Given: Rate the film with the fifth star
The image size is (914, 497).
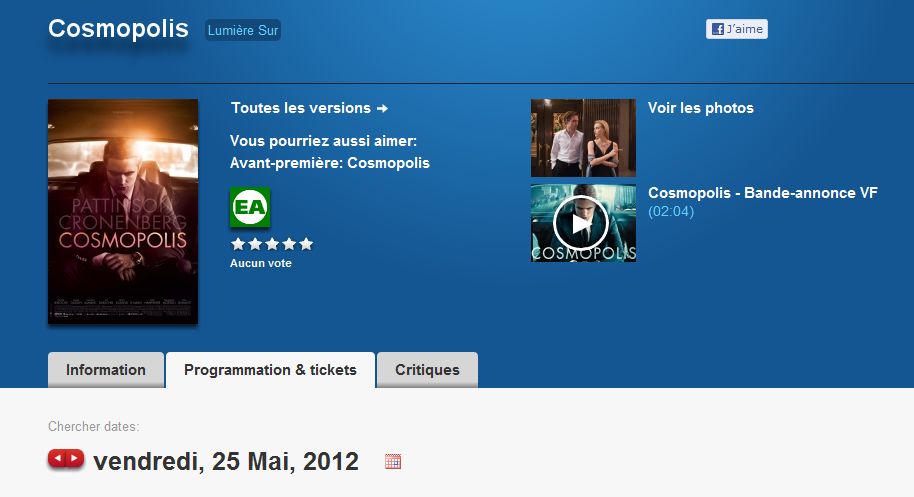Looking at the screenshot, I should [306, 244].
